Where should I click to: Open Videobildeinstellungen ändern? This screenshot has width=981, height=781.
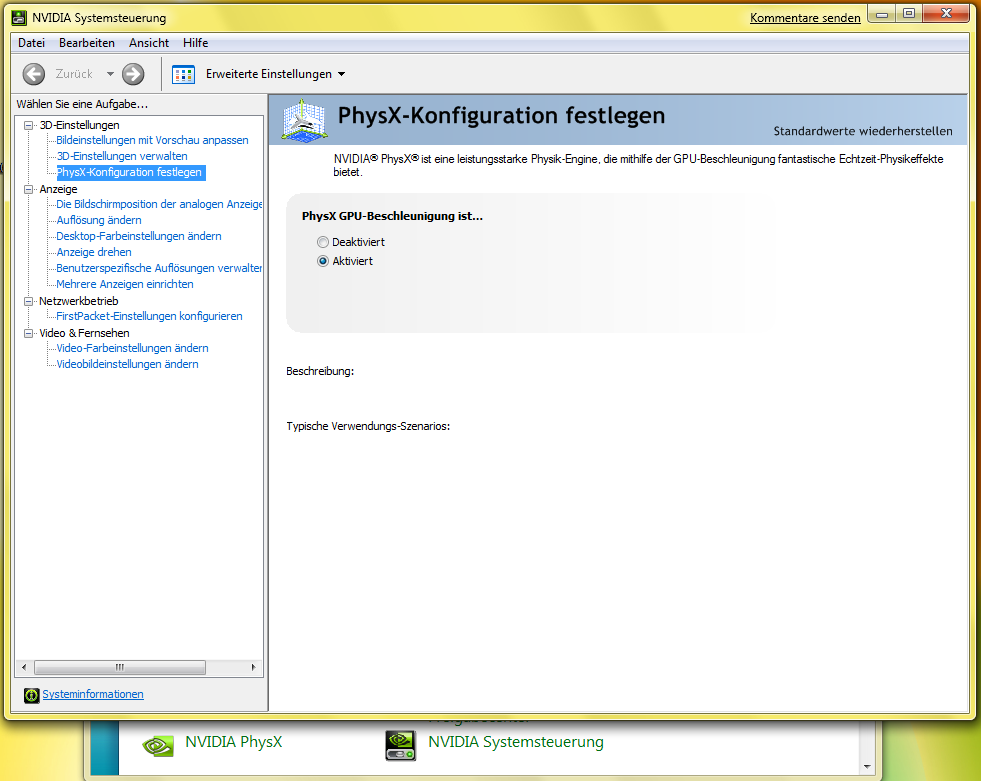tap(128, 364)
